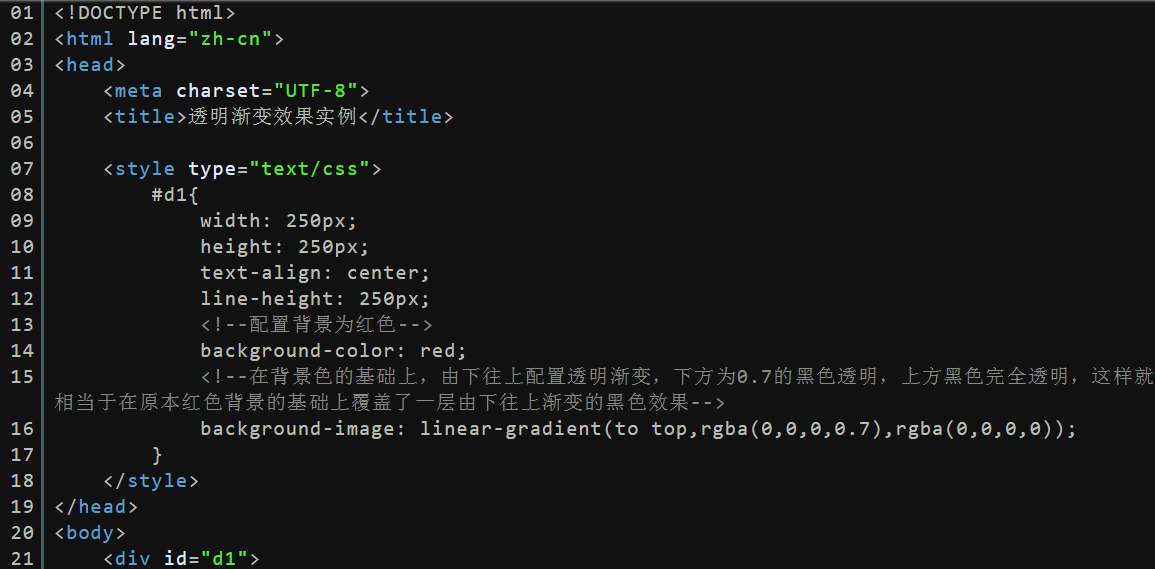
Task: Click line number 01 in the gutter
Action: click(22, 13)
